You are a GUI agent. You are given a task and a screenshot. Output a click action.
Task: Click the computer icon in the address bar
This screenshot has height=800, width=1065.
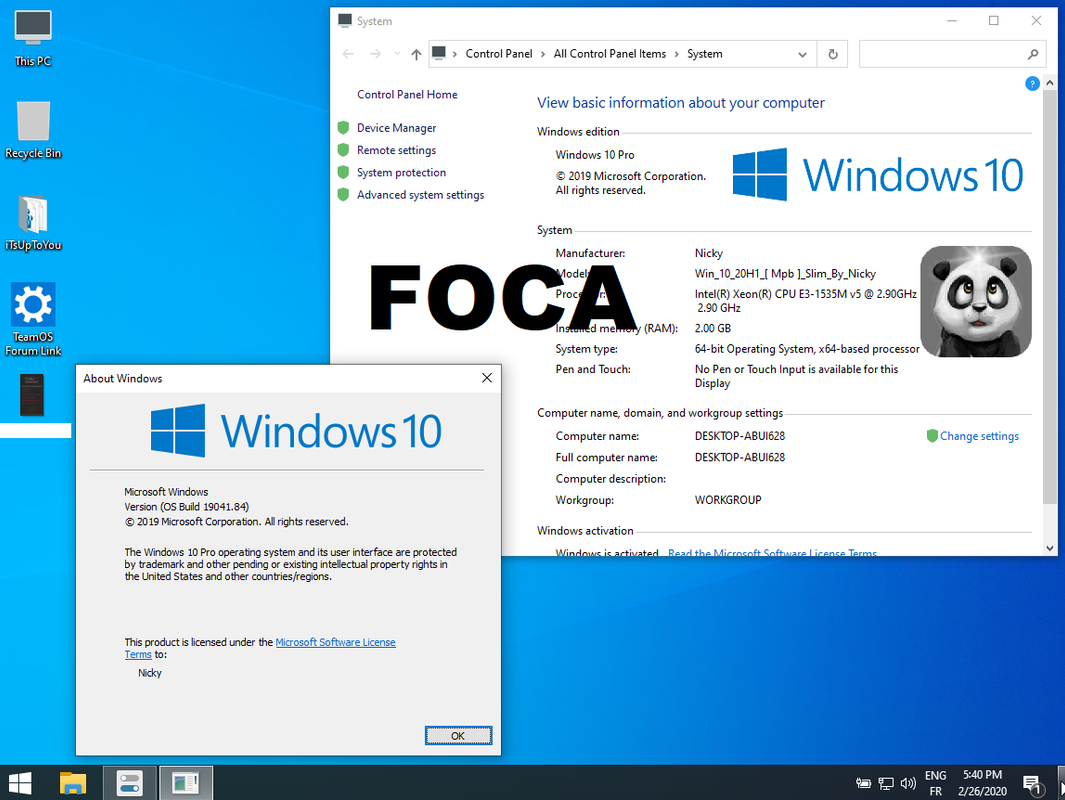click(x=439, y=52)
